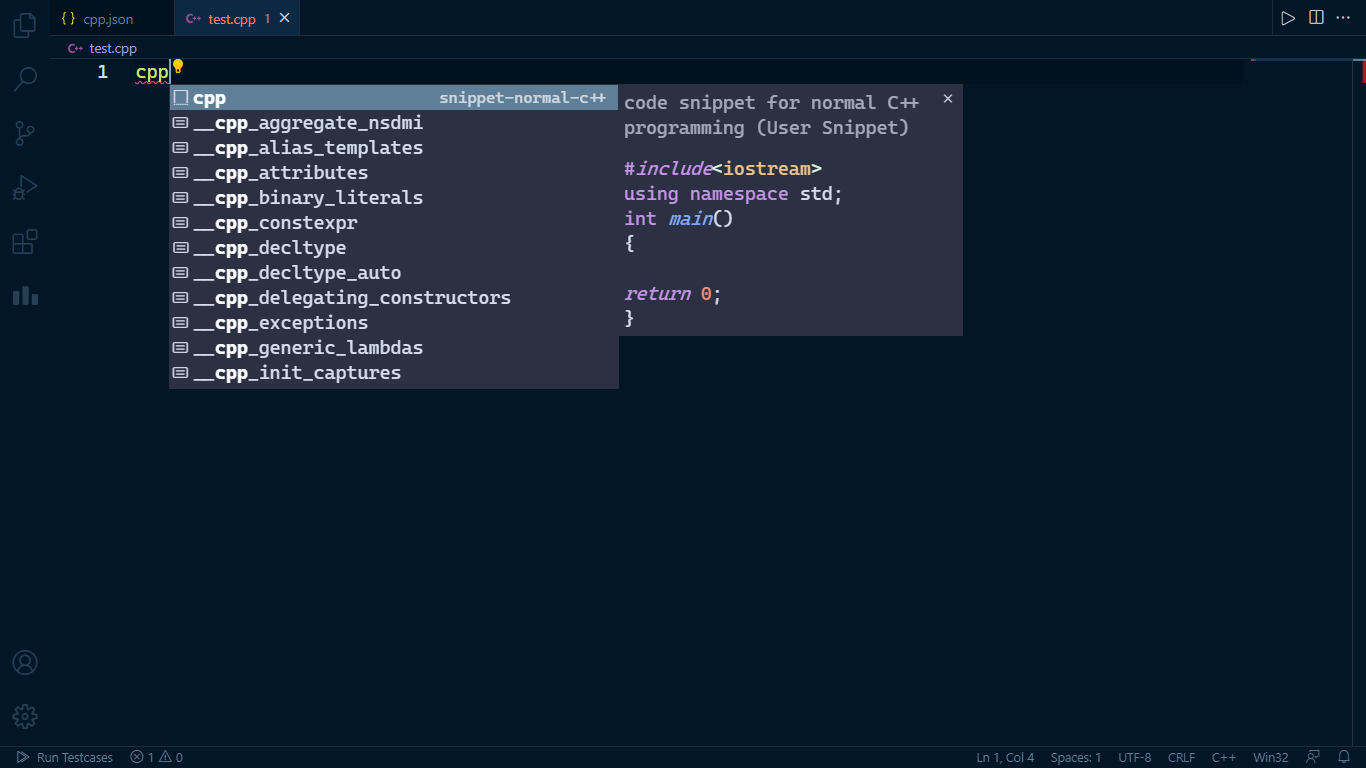This screenshot has width=1366, height=768.
Task: Open the Manage gear icon
Action: [x=25, y=716]
